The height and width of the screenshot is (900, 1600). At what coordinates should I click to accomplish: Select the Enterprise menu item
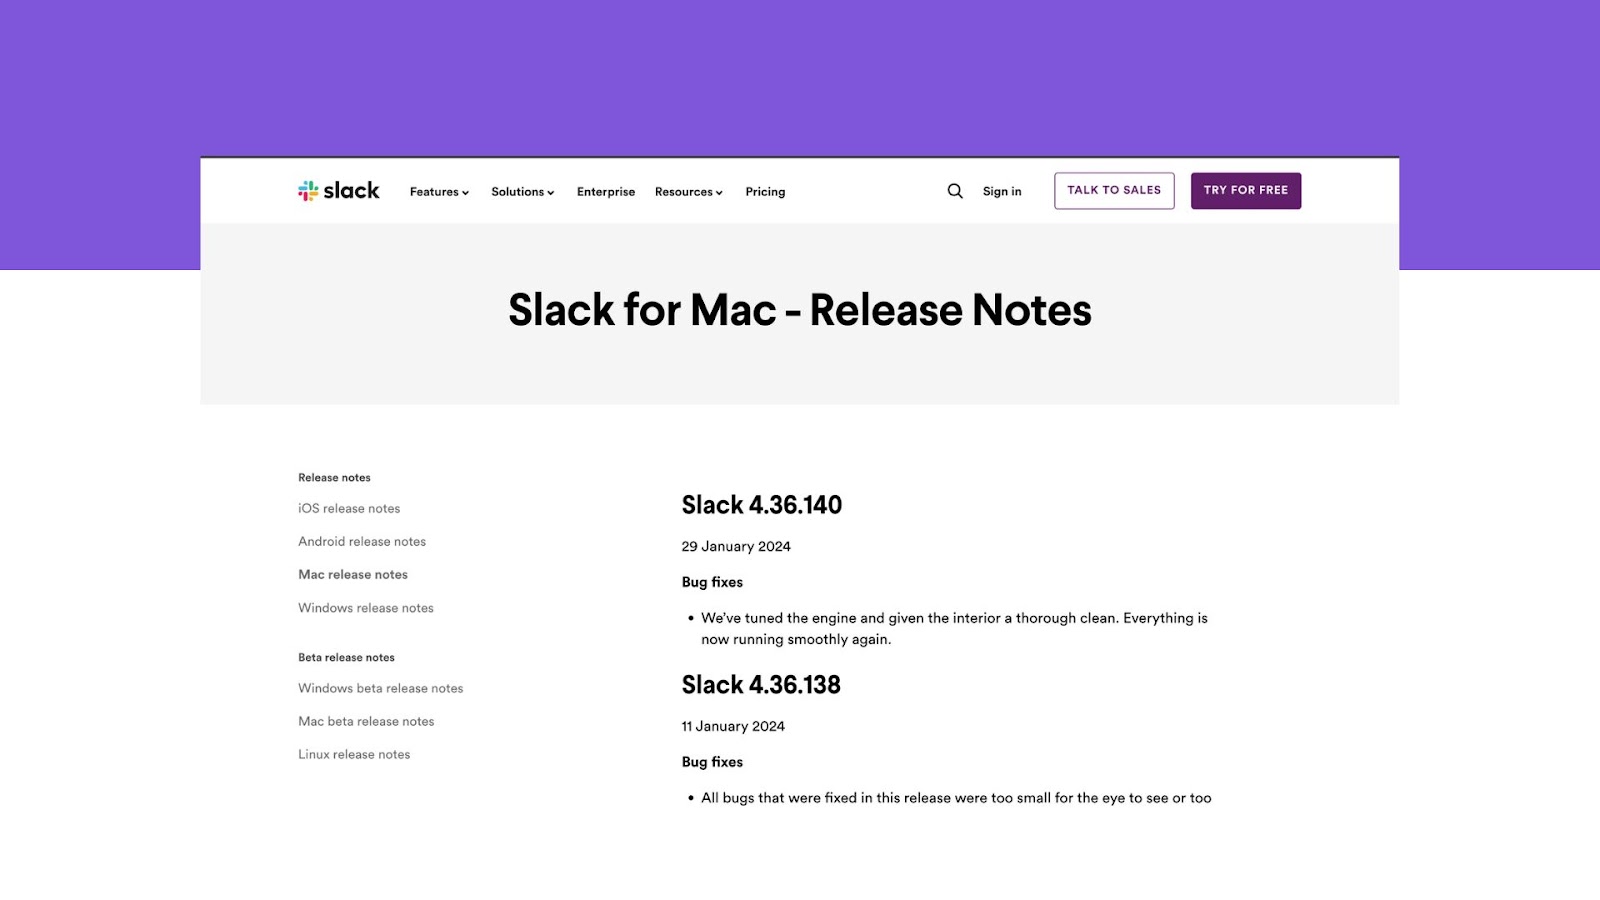point(605,191)
